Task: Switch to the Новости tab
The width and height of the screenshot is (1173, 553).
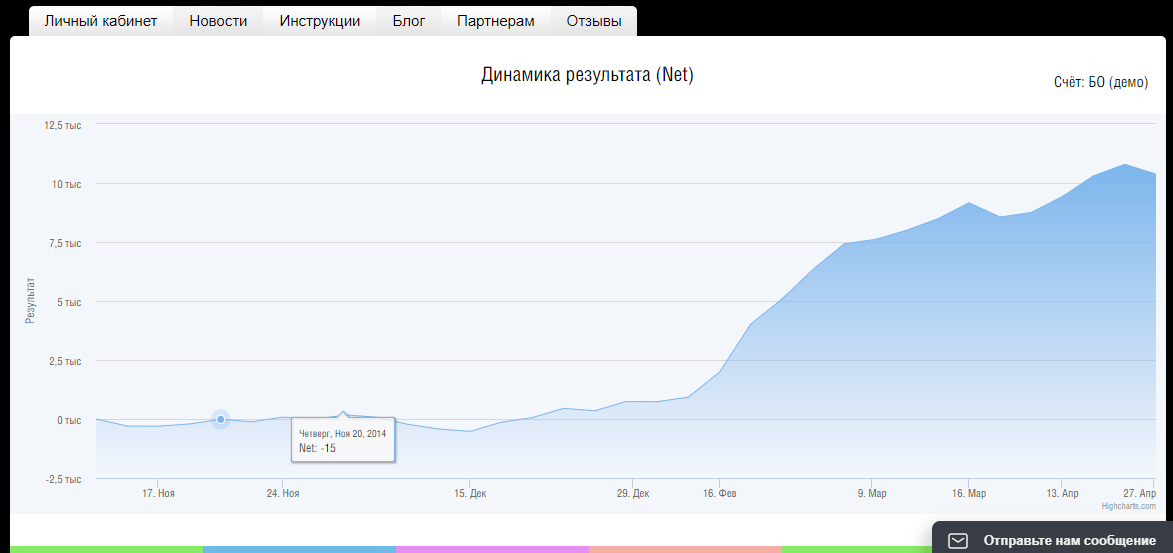Action: 218,21
